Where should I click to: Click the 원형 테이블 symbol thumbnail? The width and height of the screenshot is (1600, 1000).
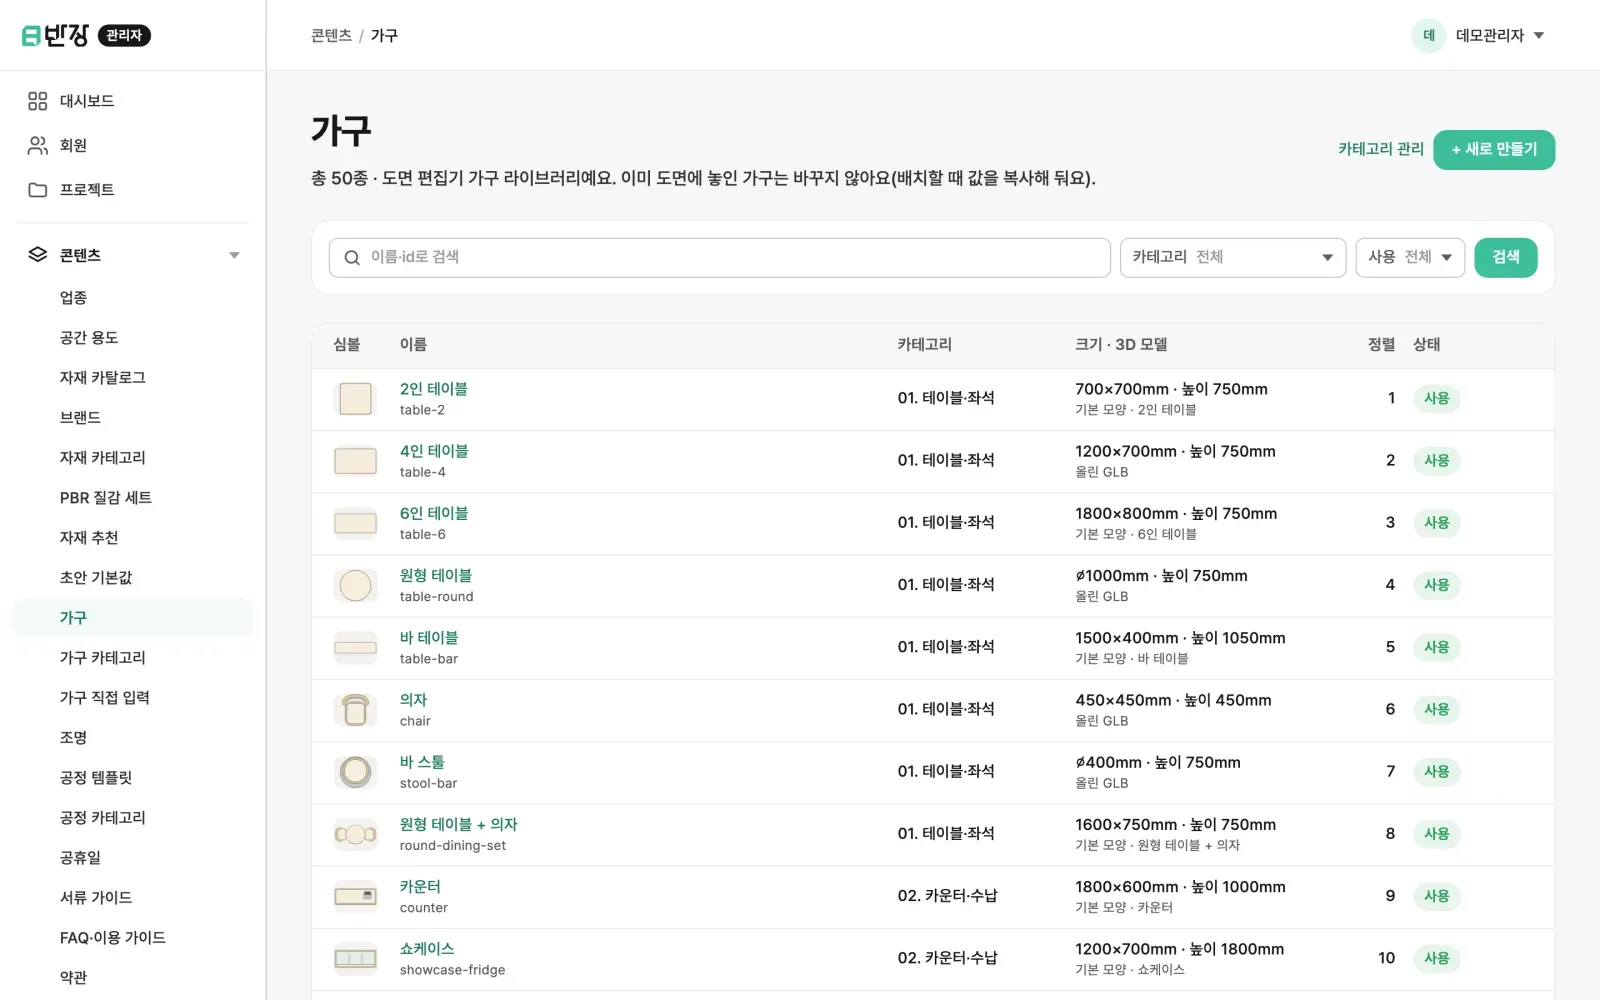[355, 586]
